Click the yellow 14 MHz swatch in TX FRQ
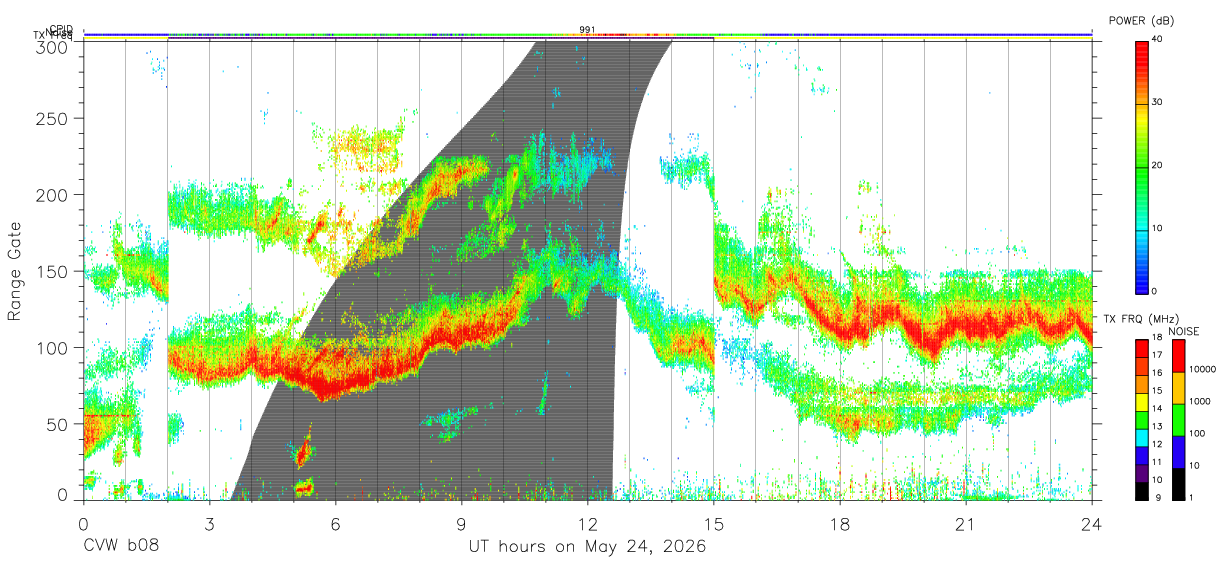The width and height of the screenshot is (1228, 567). (x=1140, y=401)
